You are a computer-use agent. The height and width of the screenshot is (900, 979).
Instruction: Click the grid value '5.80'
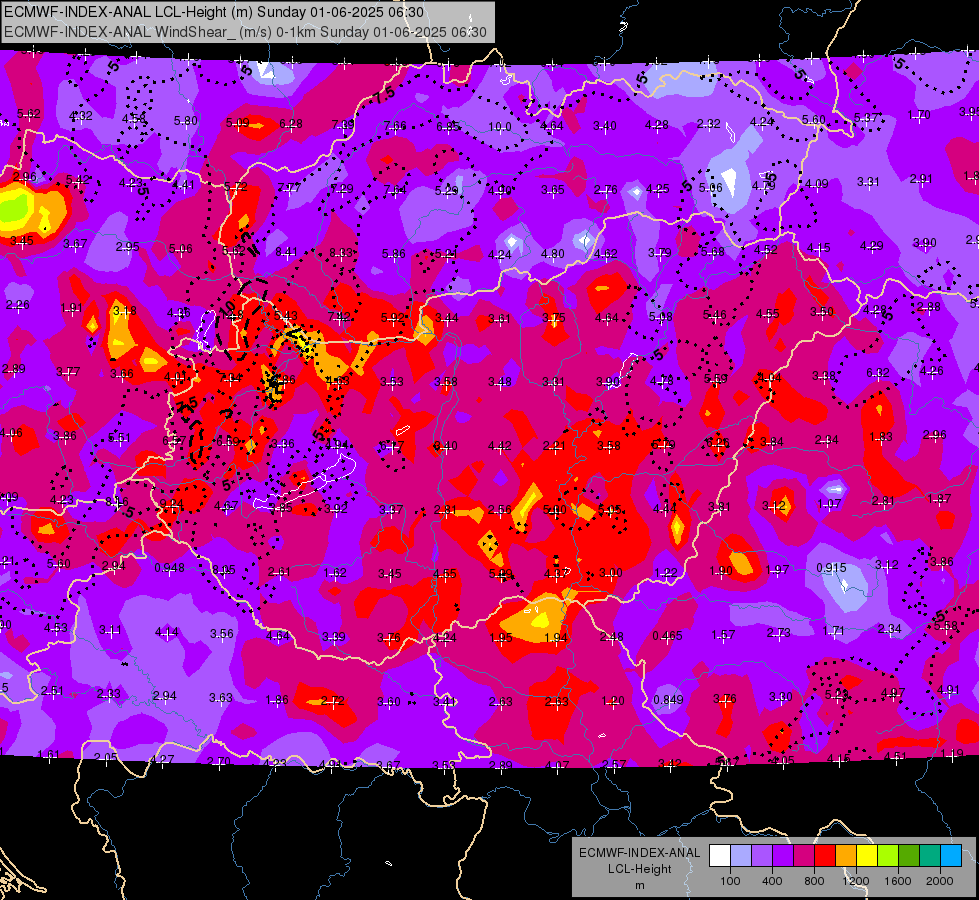click(185, 121)
